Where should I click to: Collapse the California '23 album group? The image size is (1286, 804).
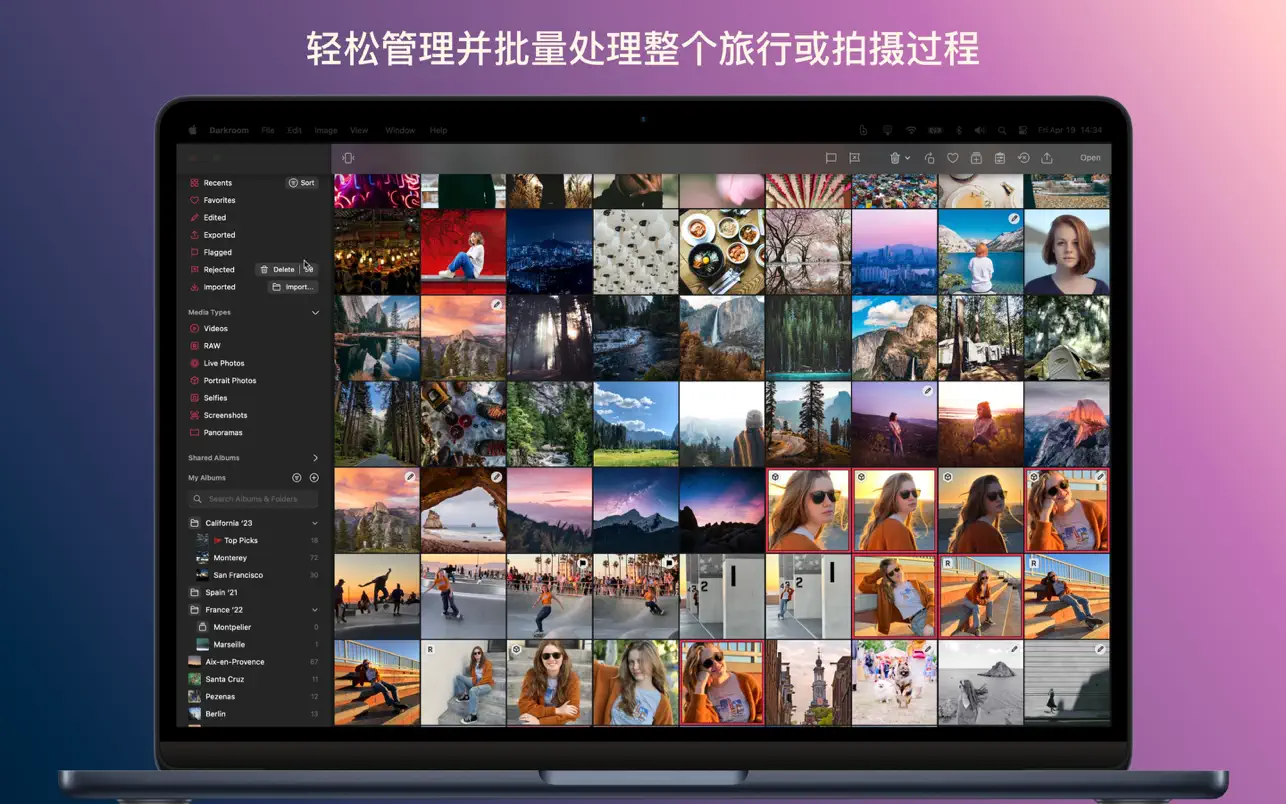(316, 522)
